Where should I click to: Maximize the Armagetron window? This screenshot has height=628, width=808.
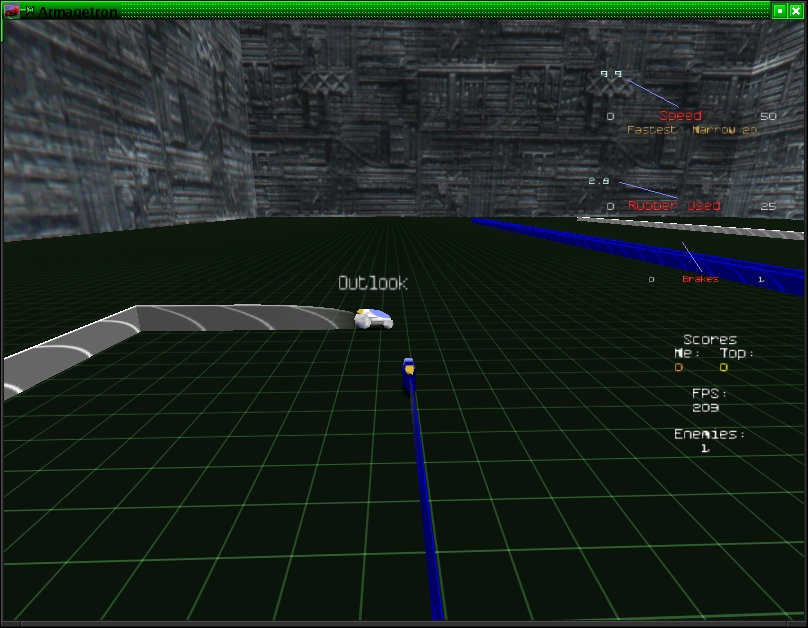[x=779, y=11]
